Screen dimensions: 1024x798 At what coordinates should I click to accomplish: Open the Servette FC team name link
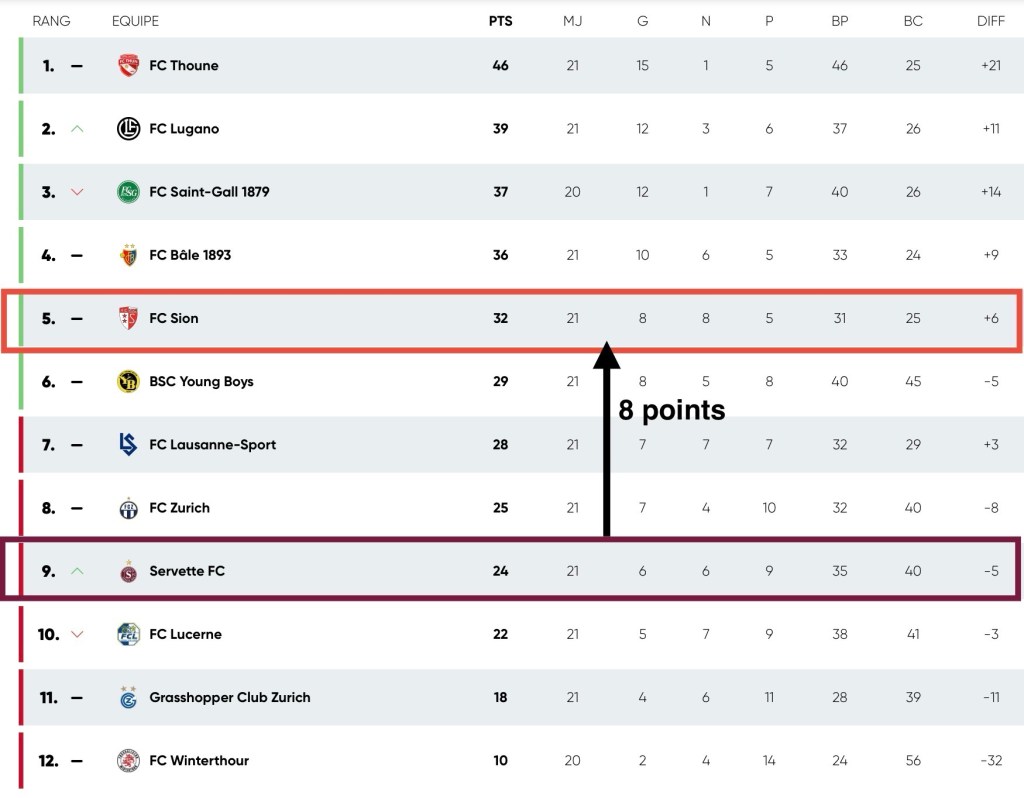(187, 571)
